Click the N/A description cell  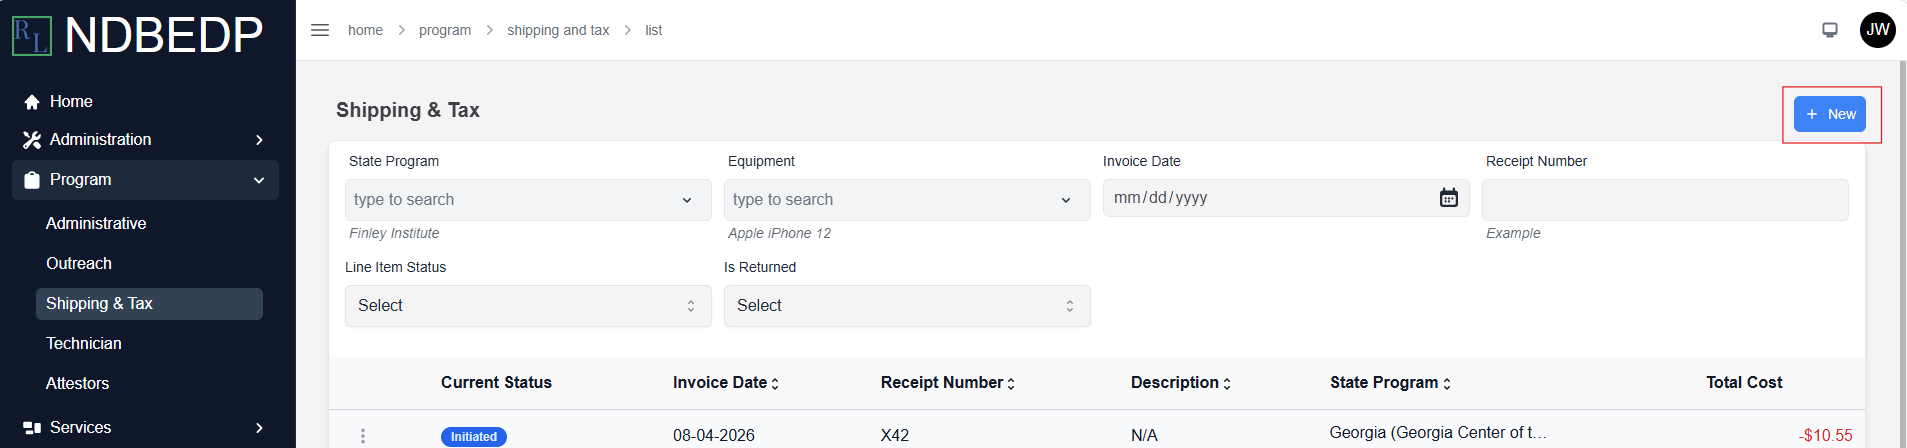coord(1144,436)
